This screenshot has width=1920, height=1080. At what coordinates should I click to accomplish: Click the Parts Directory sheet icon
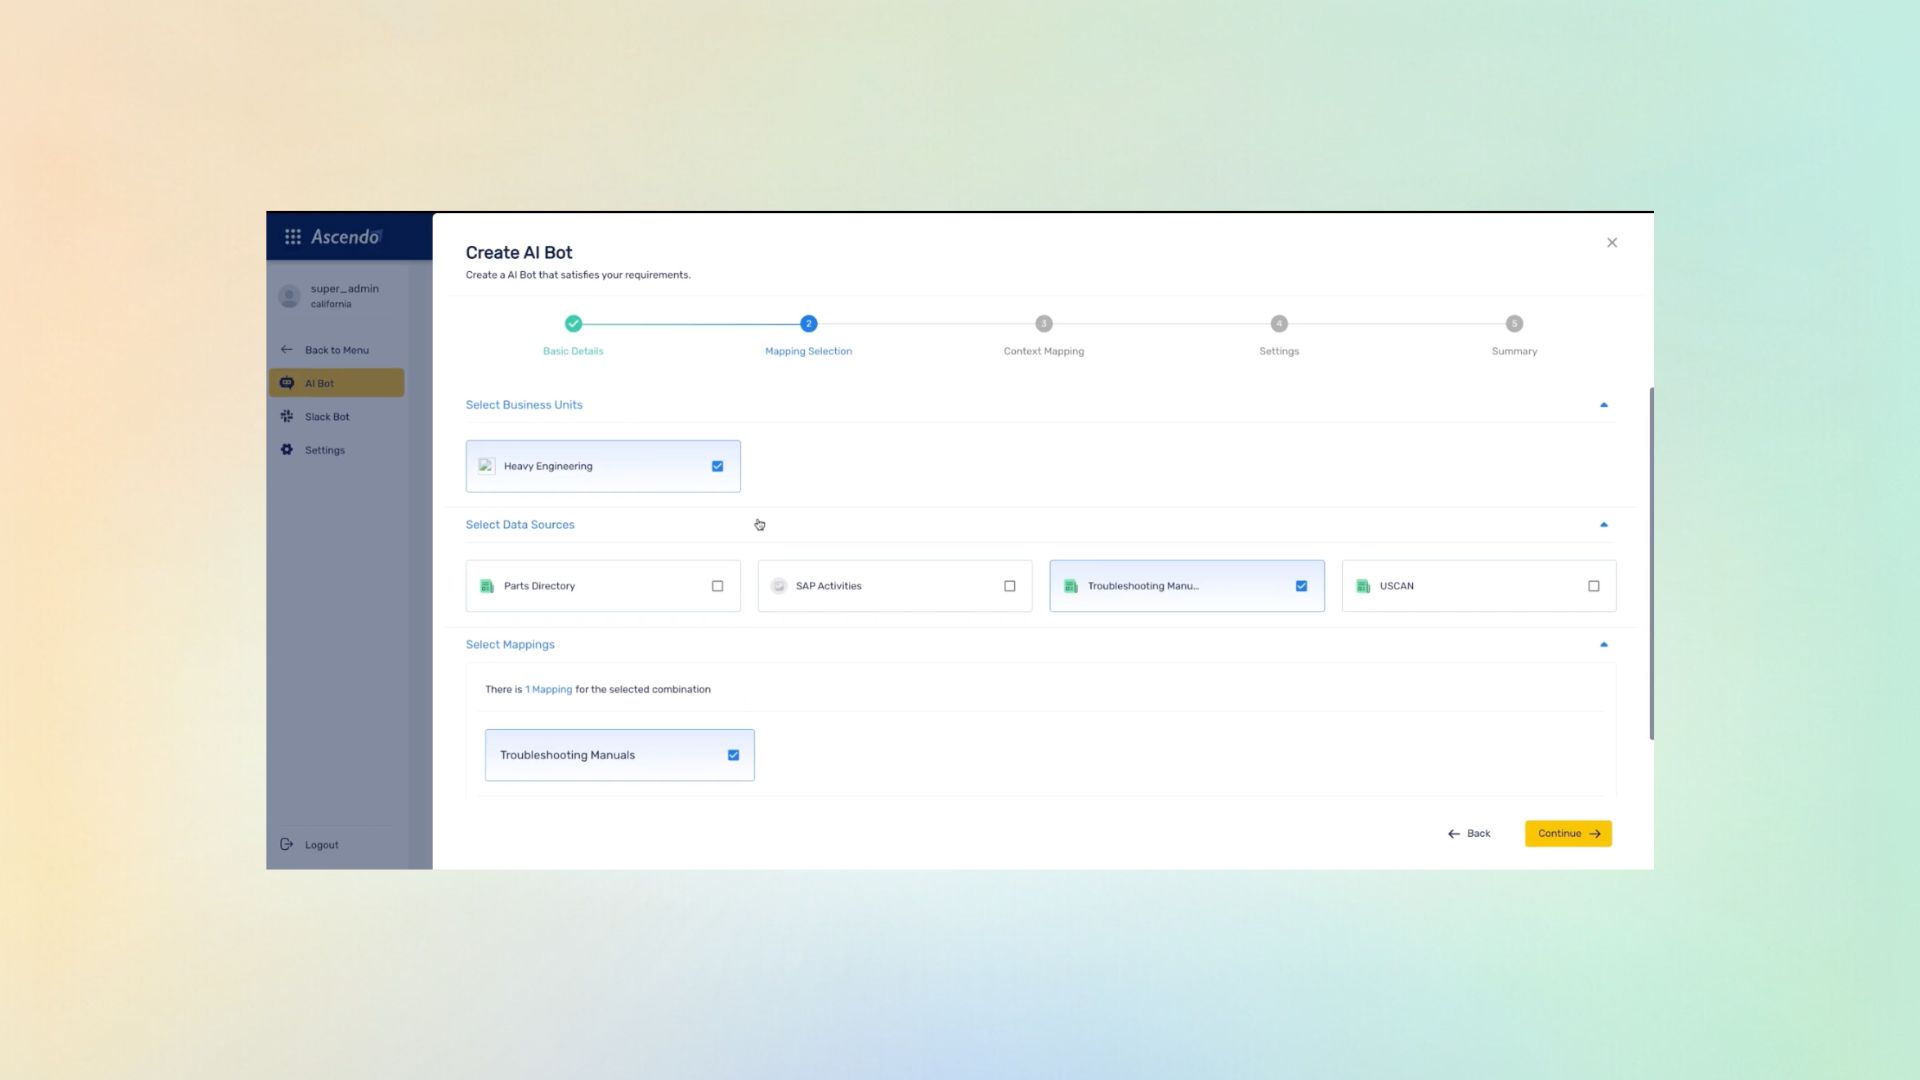pyautogui.click(x=487, y=586)
